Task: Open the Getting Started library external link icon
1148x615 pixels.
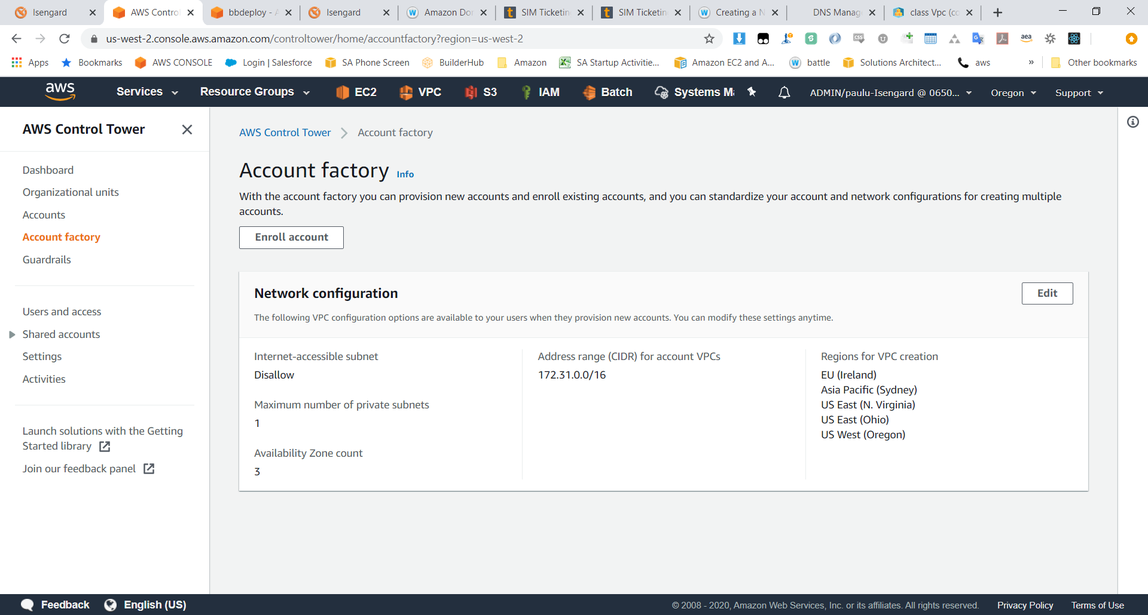Action: click(x=105, y=447)
